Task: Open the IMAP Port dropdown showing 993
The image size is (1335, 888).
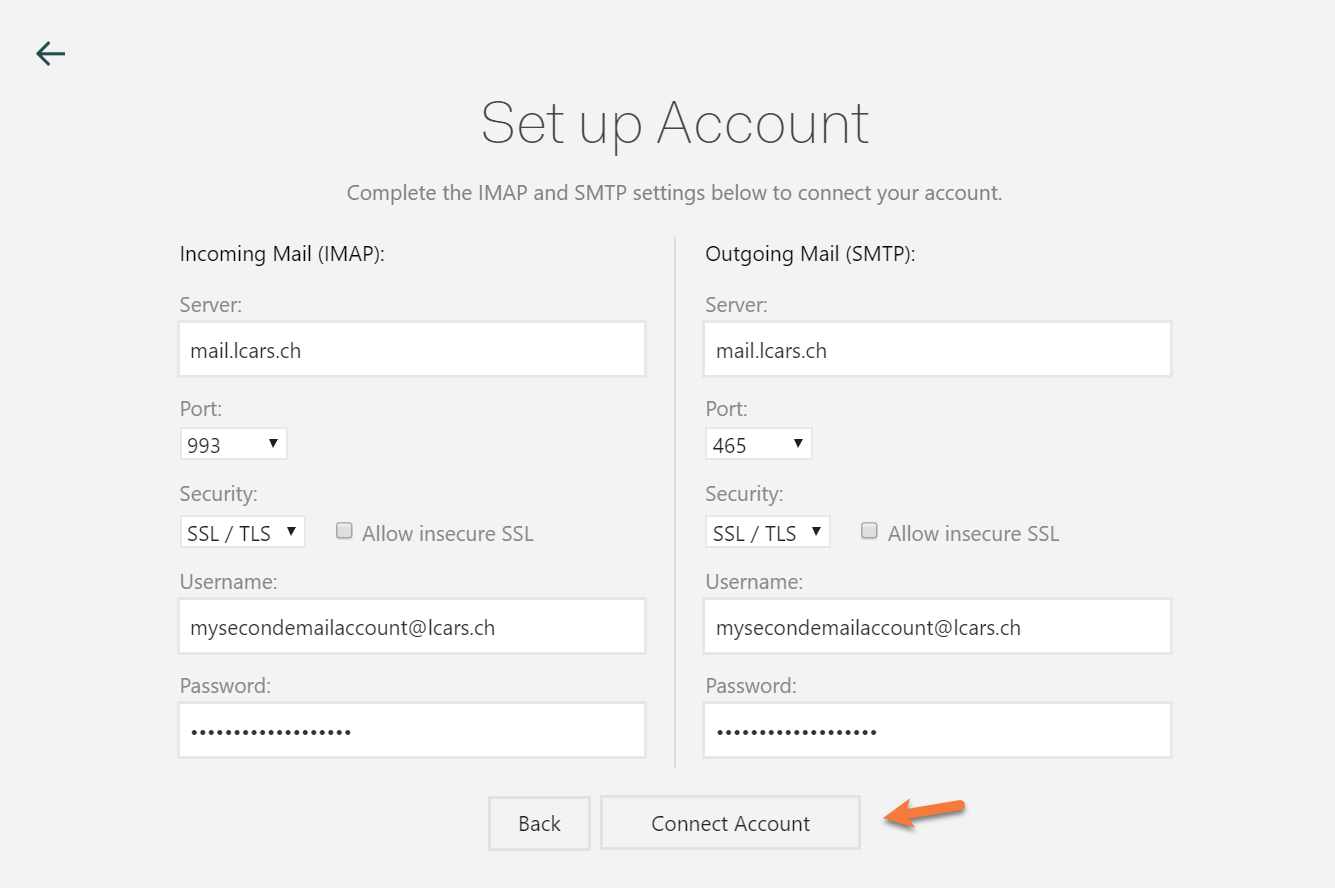Action: [233, 443]
